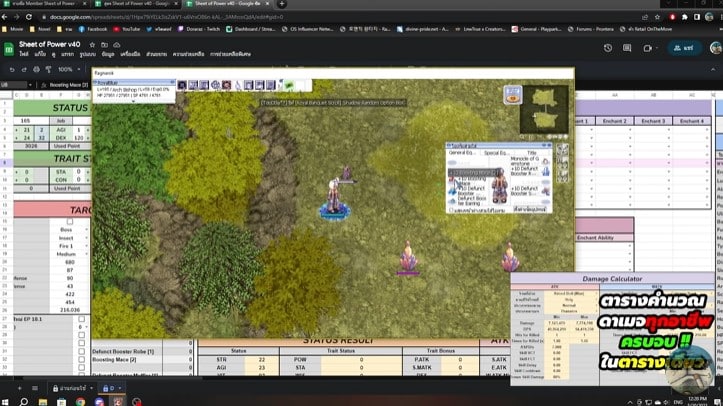723x406 pixels.
Task: Select the Paint format tool
Action: click(48, 70)
